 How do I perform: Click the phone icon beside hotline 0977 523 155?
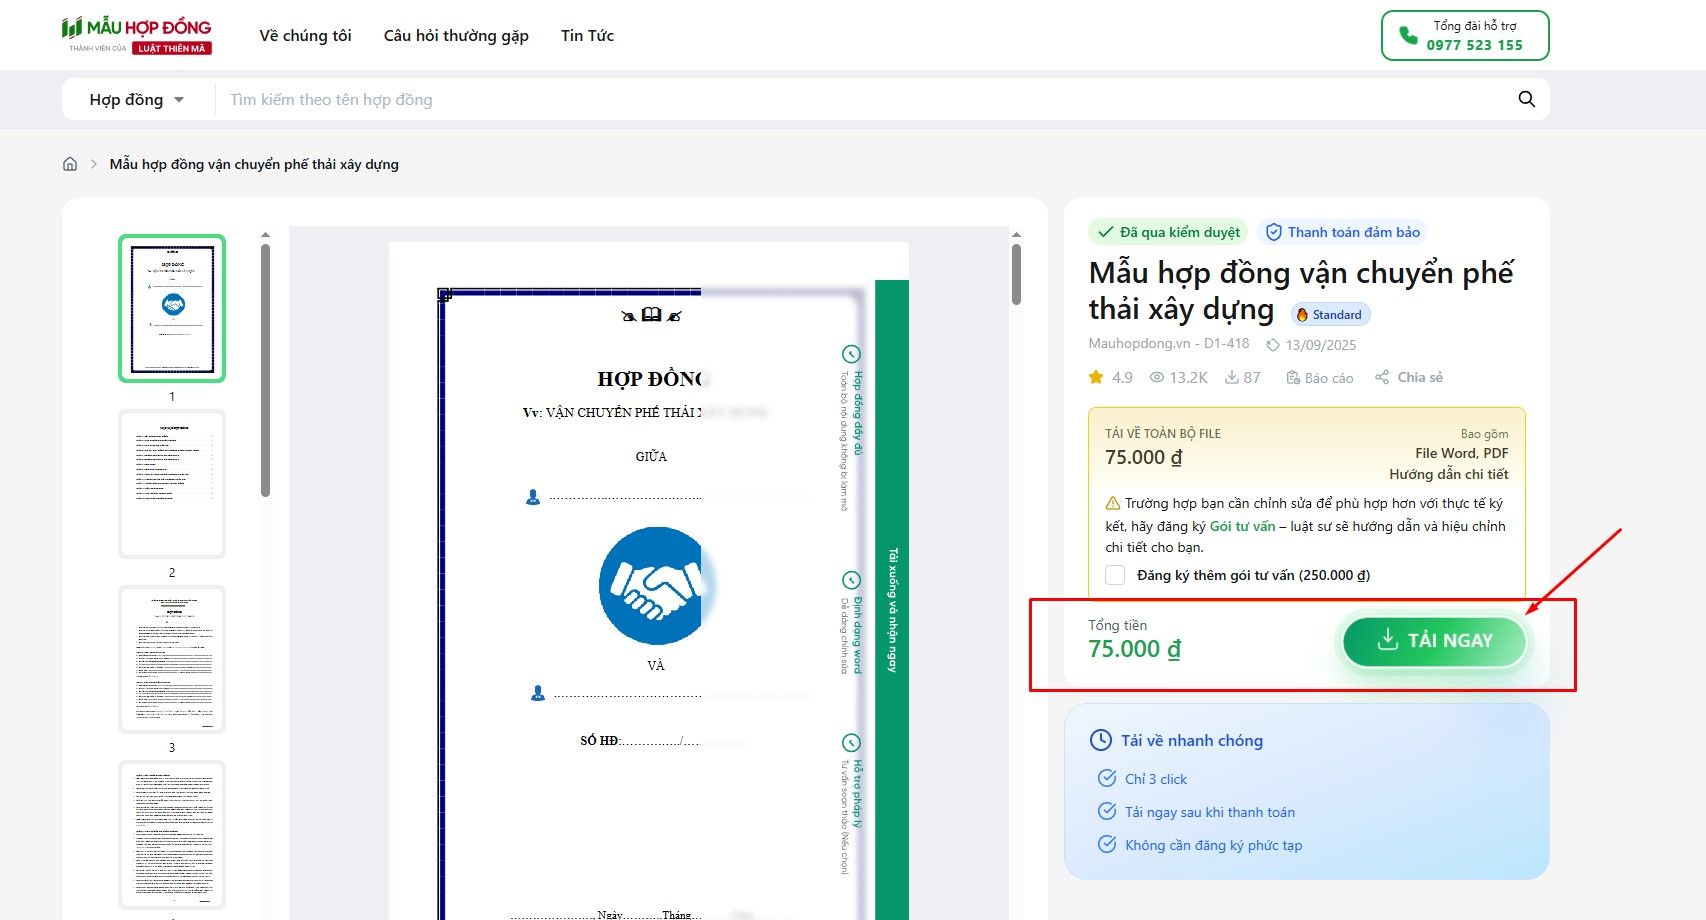coord(1407,35)
